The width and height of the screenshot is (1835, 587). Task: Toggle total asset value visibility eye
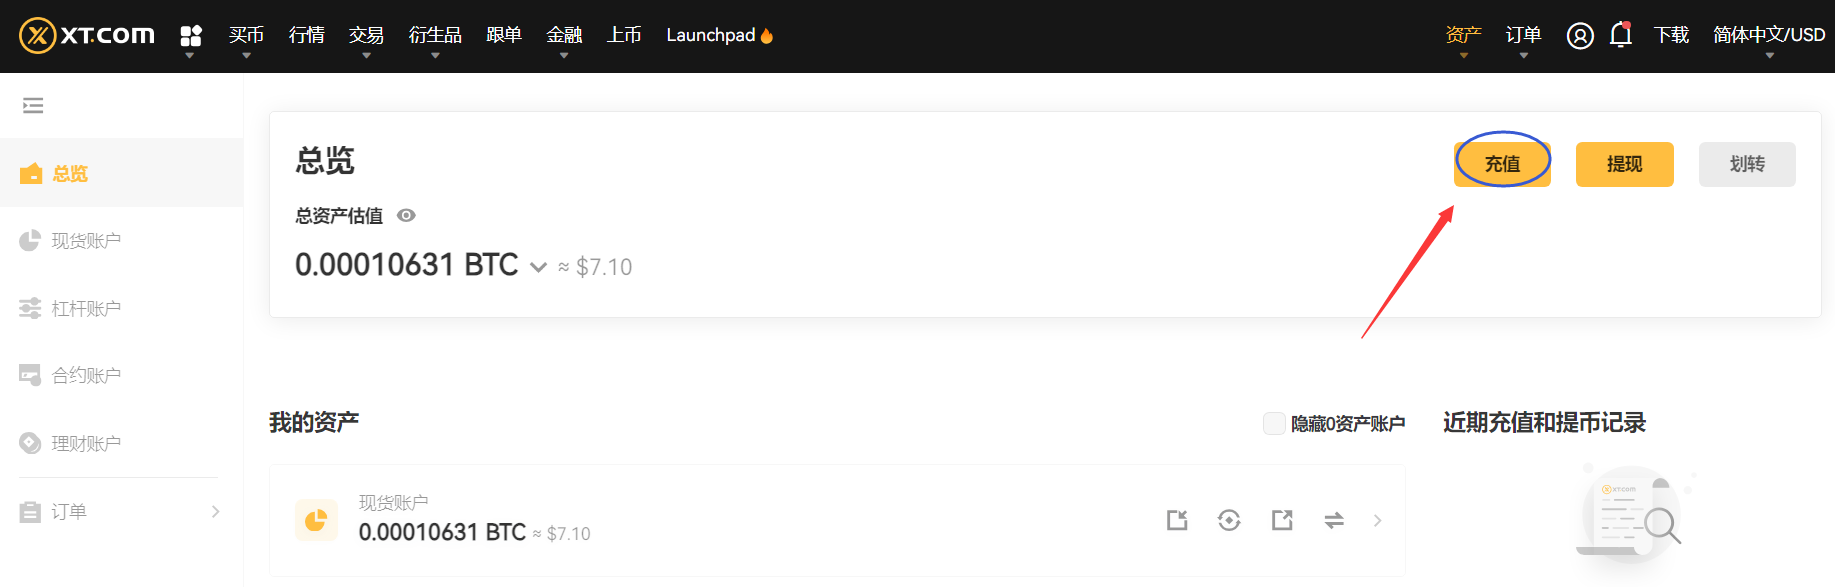coord(406,215)
